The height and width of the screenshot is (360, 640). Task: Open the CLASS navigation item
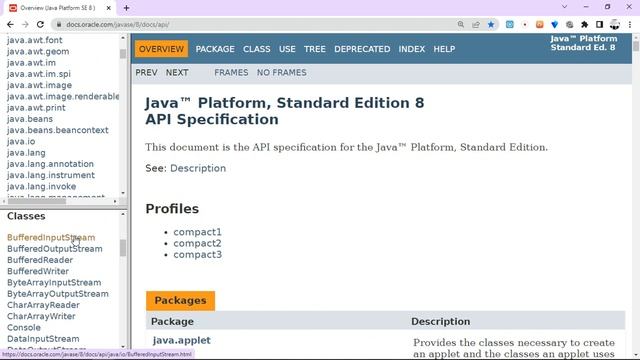tap(257, 49)
